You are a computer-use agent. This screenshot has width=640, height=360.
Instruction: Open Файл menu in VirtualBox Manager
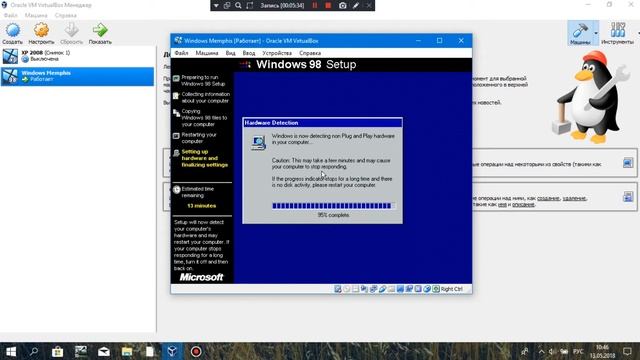(x=11, y=15)
